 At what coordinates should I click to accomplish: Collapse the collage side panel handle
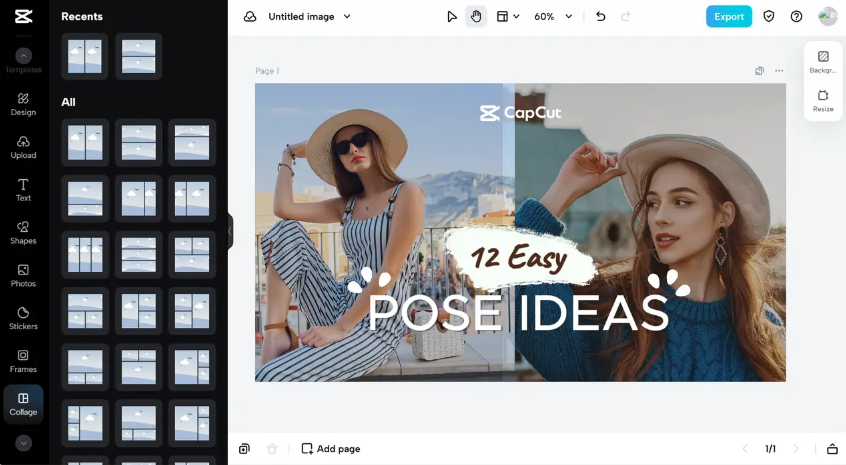point(230,231)
